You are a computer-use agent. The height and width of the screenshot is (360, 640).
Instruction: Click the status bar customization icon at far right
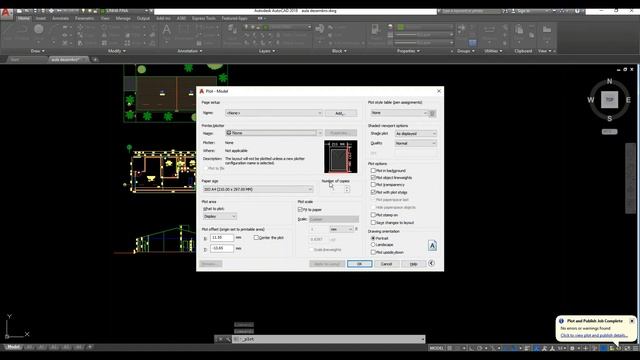(x=636, y=348)
